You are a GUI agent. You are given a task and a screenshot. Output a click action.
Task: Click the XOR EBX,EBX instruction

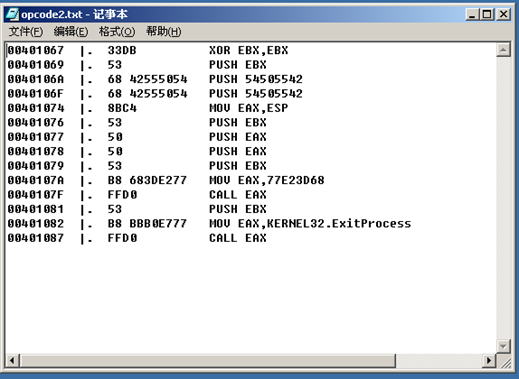click(x=249, y=50)
